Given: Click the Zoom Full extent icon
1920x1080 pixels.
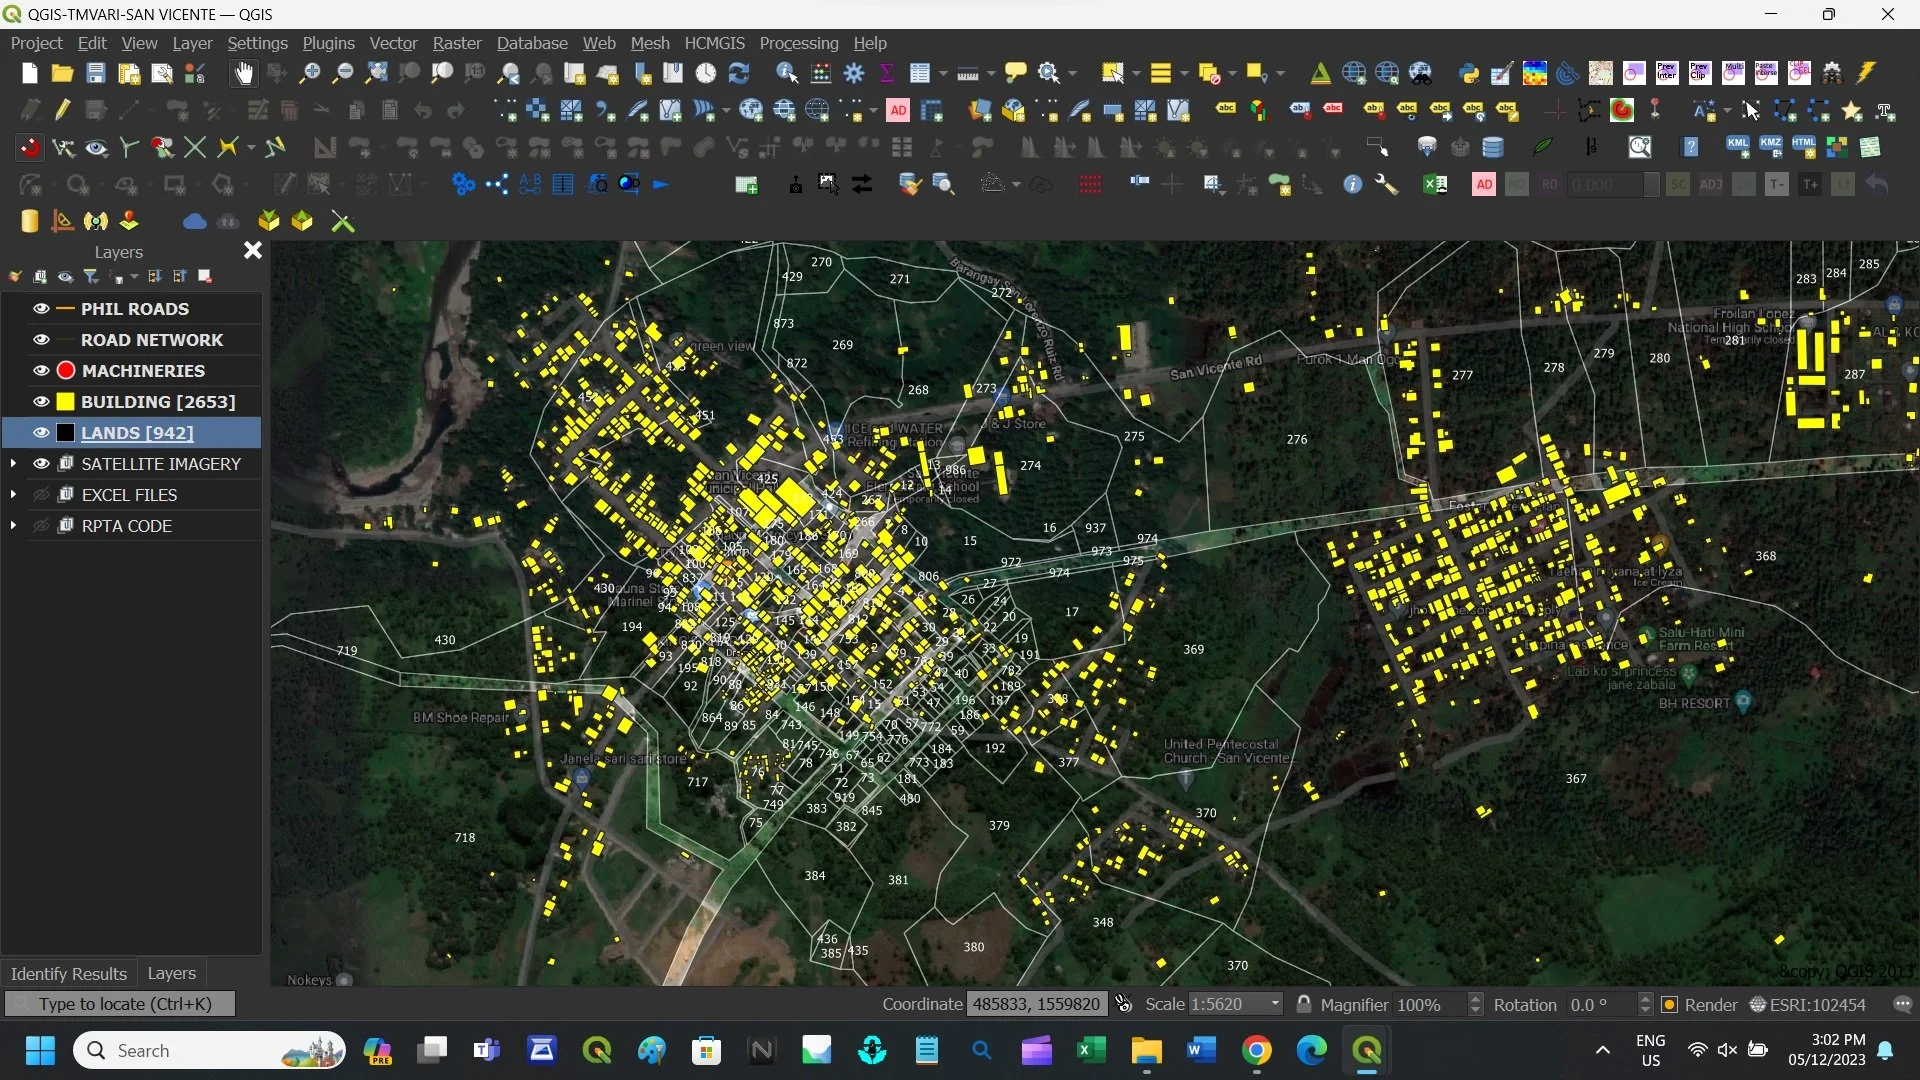Looking at the screenshot, I should [376, 73].
